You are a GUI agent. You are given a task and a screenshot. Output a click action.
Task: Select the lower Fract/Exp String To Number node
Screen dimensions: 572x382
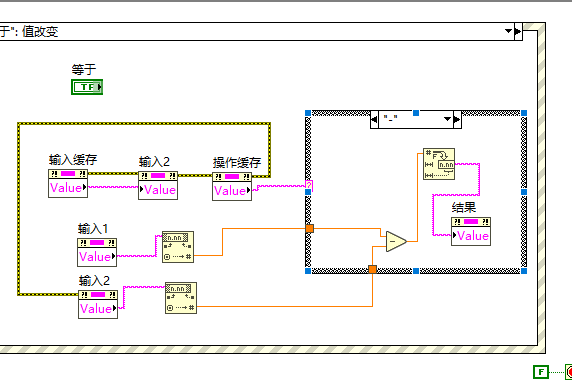click(x=181, y=298)
